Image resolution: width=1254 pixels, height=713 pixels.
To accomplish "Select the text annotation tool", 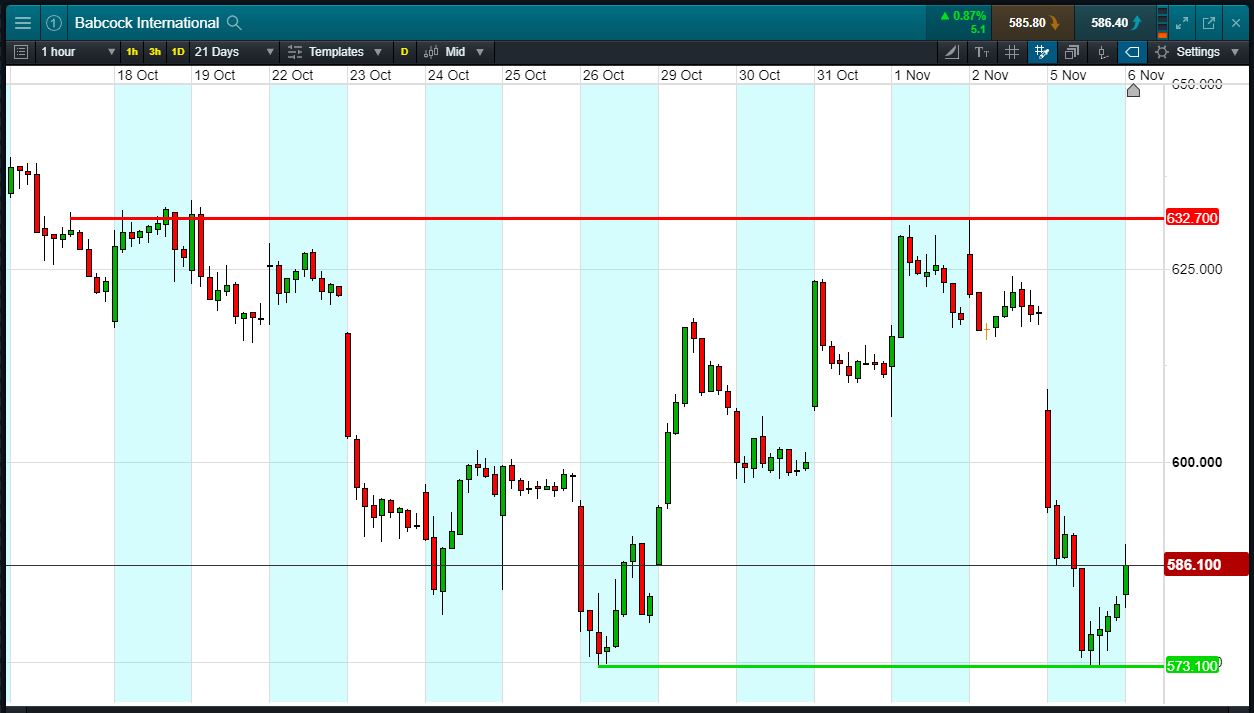I will 982,52.
